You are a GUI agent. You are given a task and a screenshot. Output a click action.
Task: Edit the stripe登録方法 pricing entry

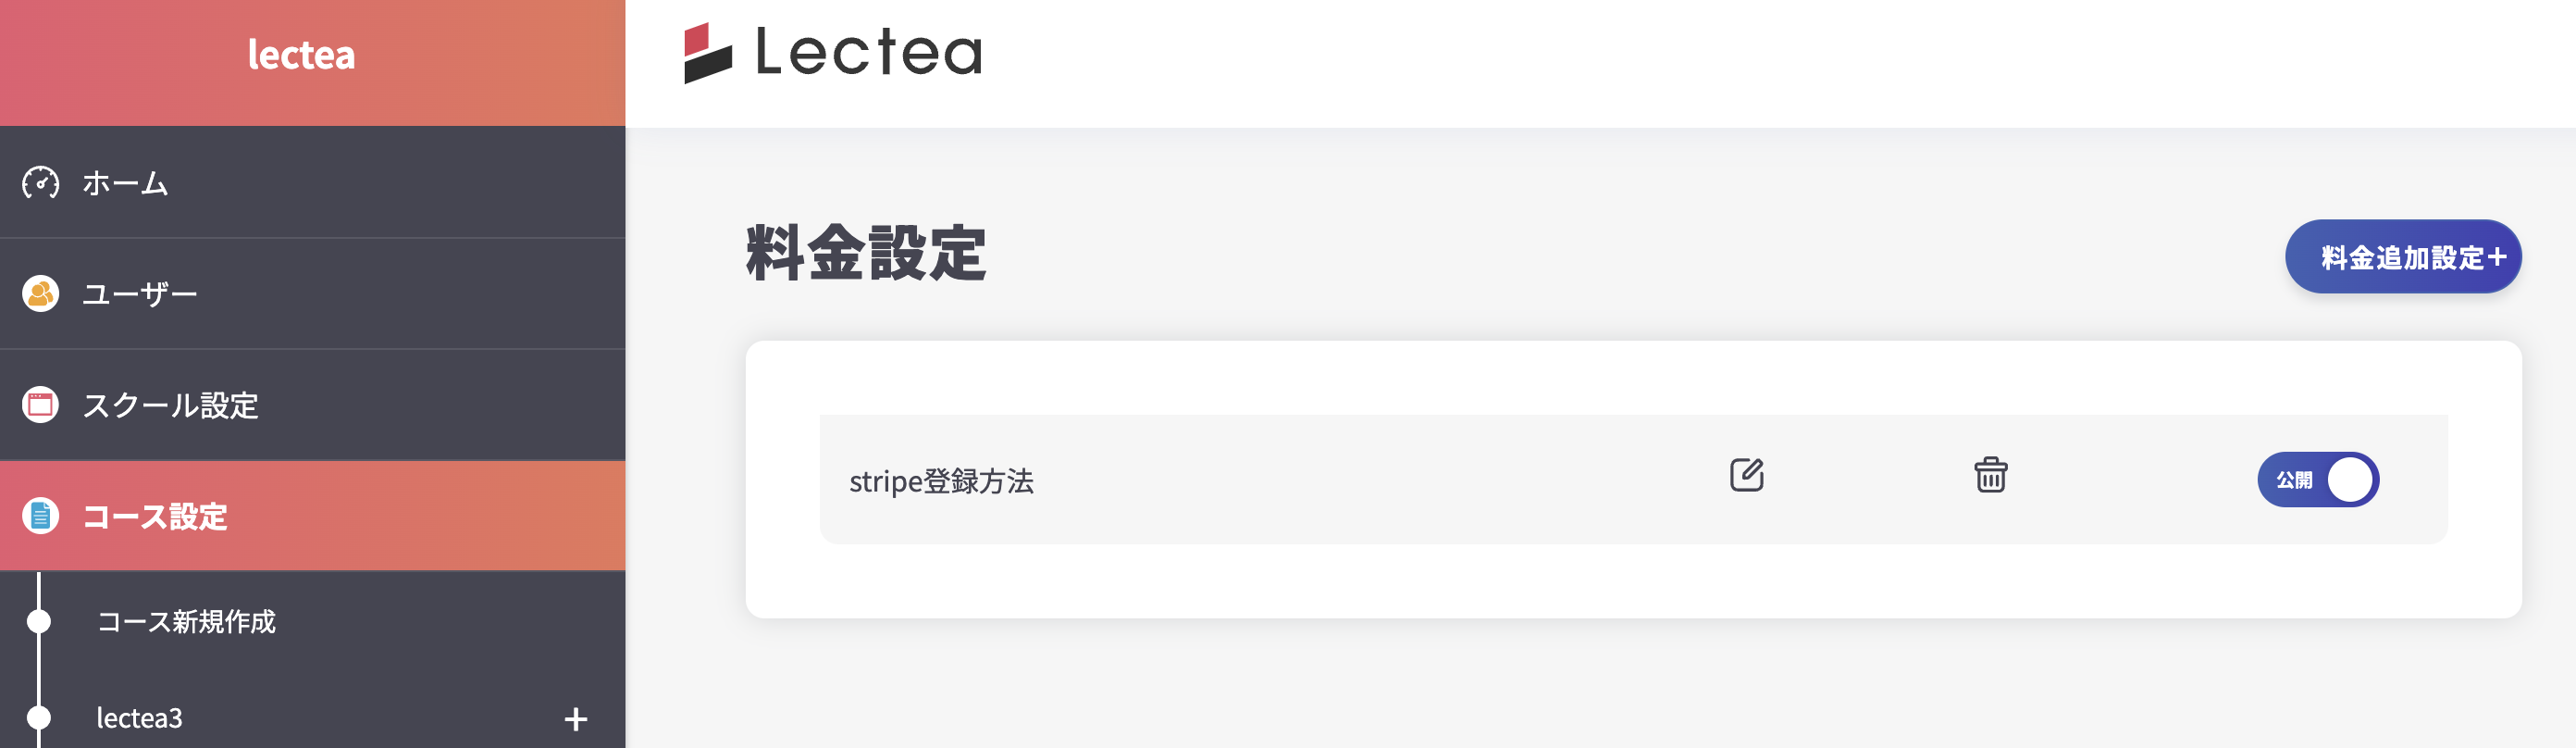(1746, 475)
